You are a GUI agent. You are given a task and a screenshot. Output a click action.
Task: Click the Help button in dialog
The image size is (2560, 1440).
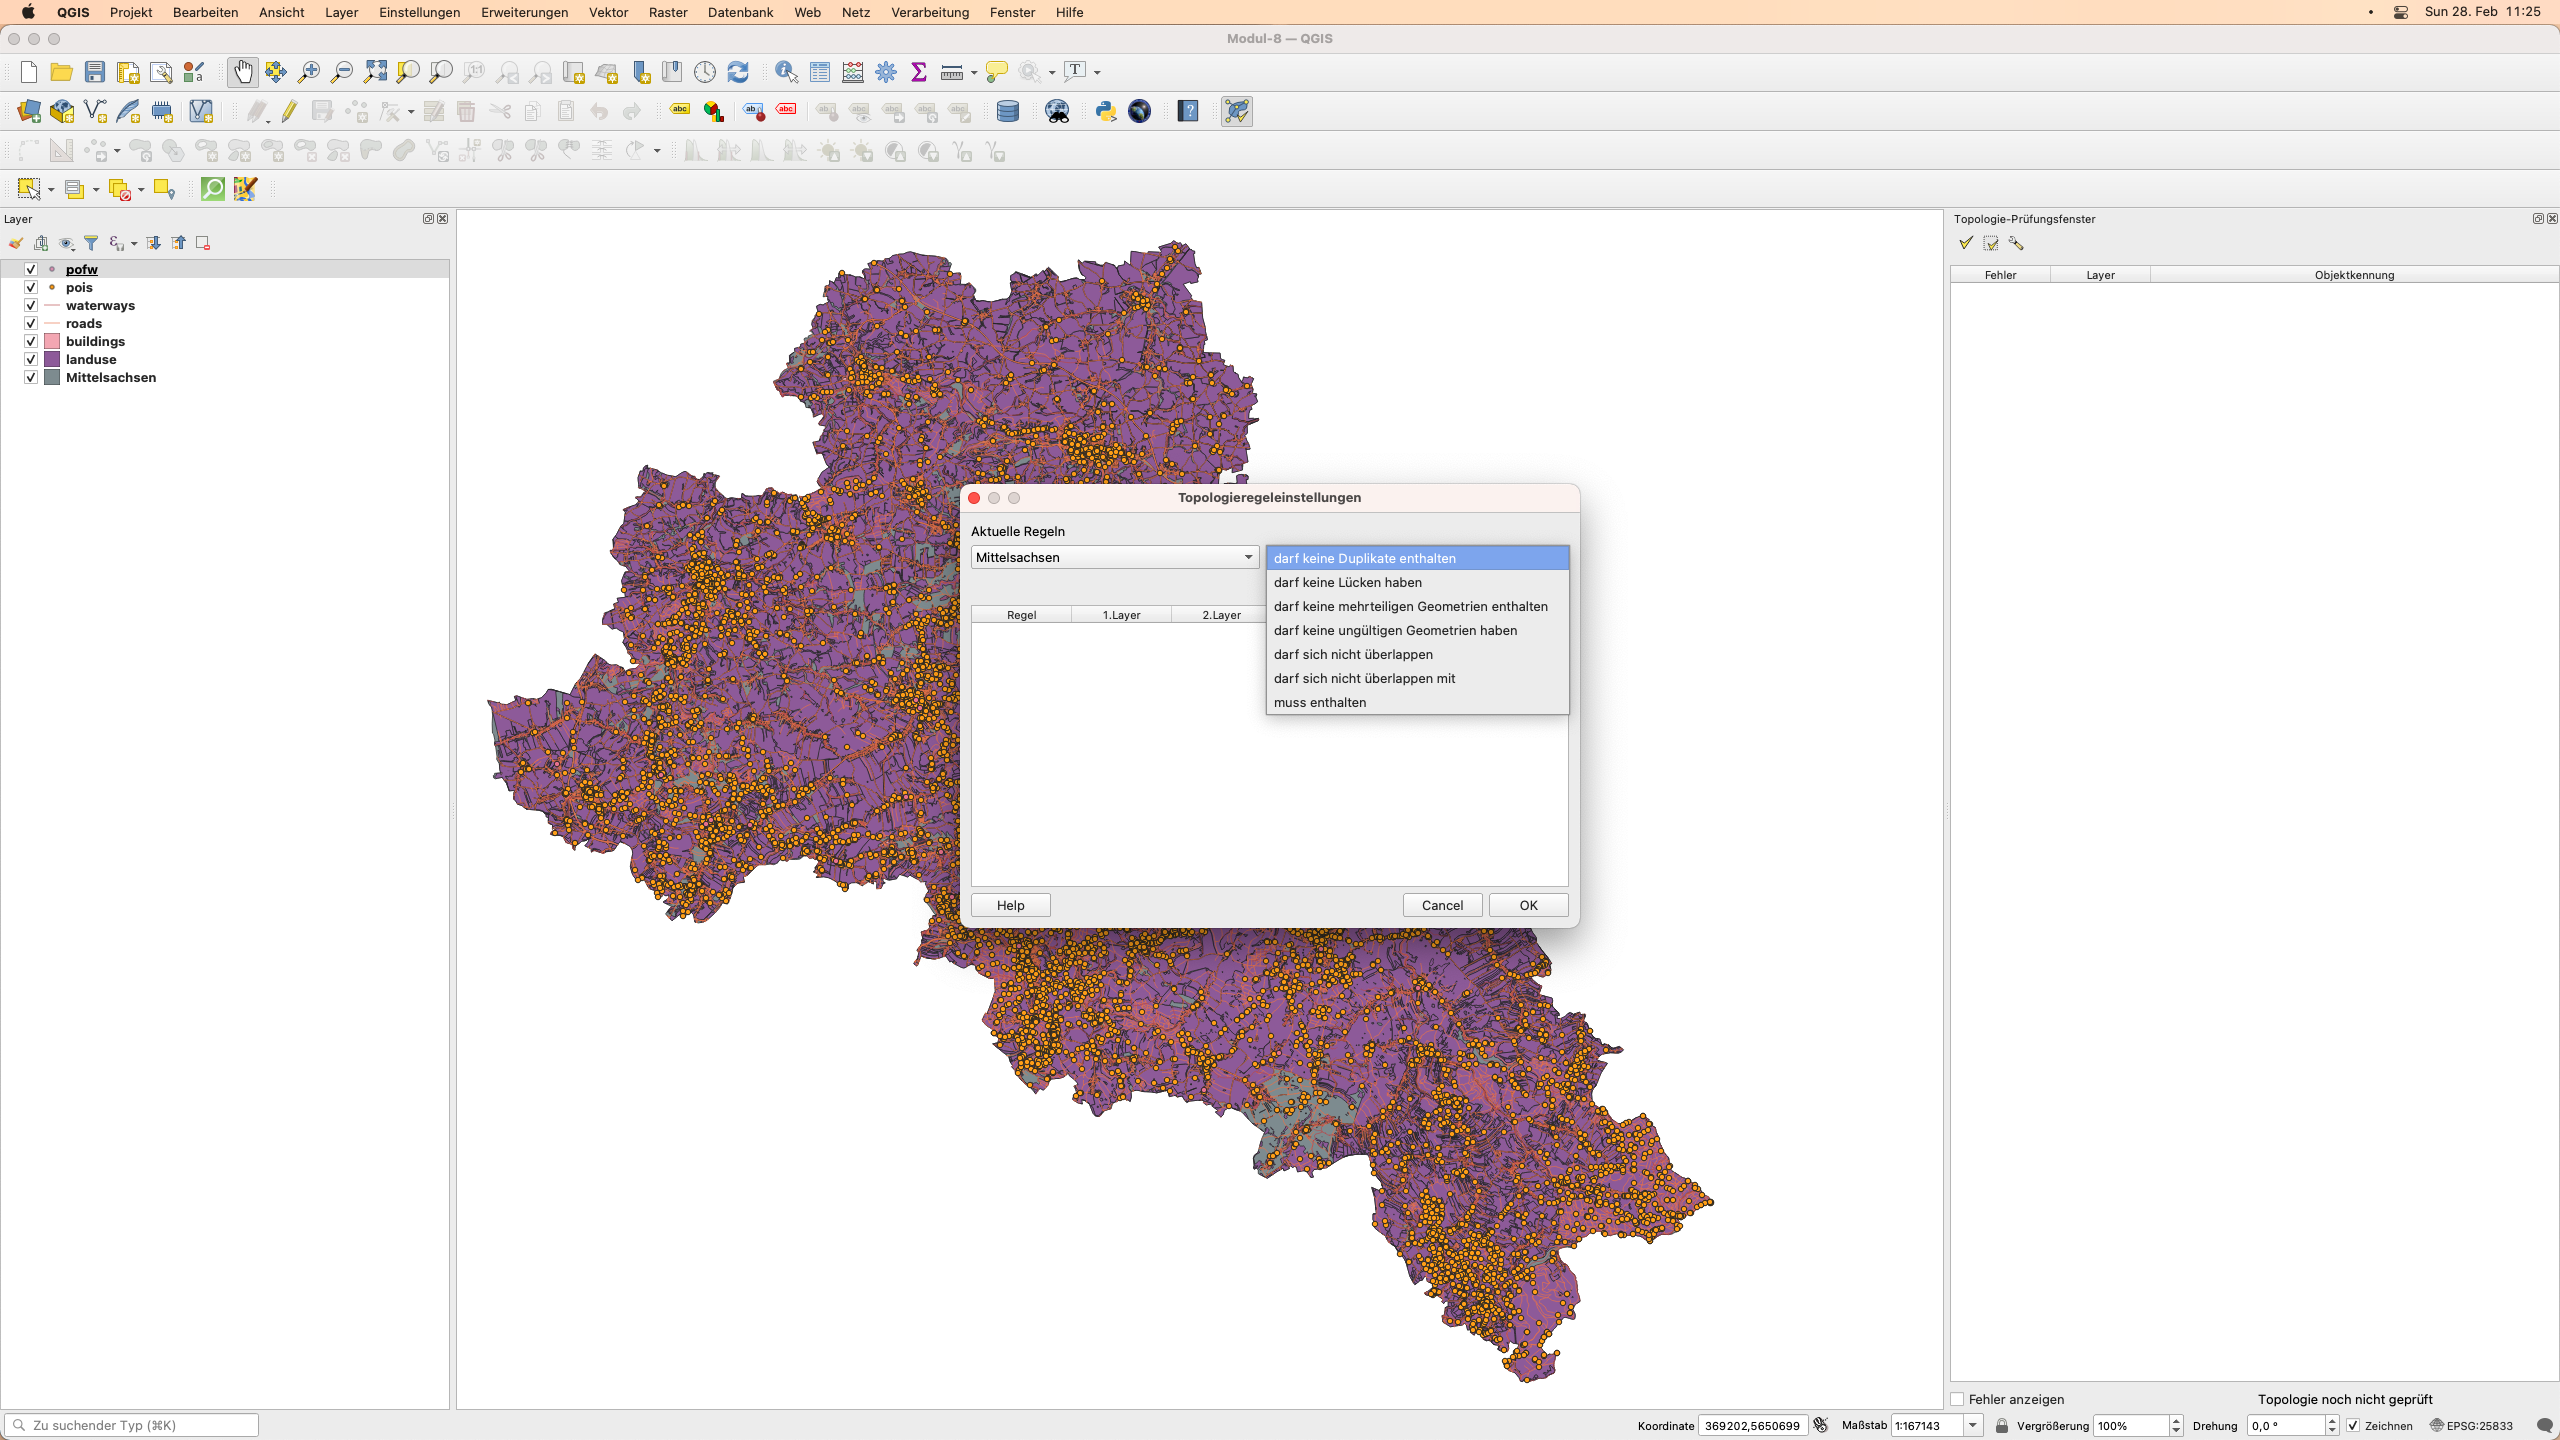pos(1010,905)
